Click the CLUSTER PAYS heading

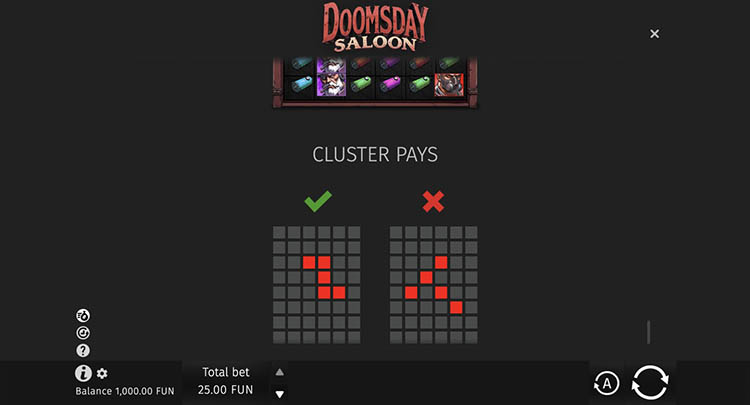[375, 154]
